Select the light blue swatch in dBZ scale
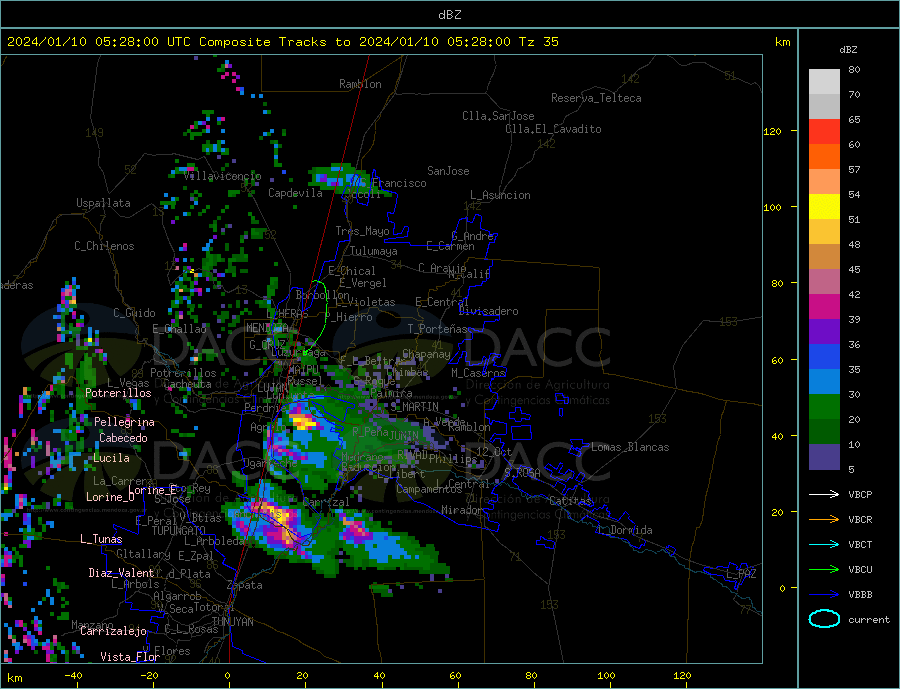 point(824,382)
